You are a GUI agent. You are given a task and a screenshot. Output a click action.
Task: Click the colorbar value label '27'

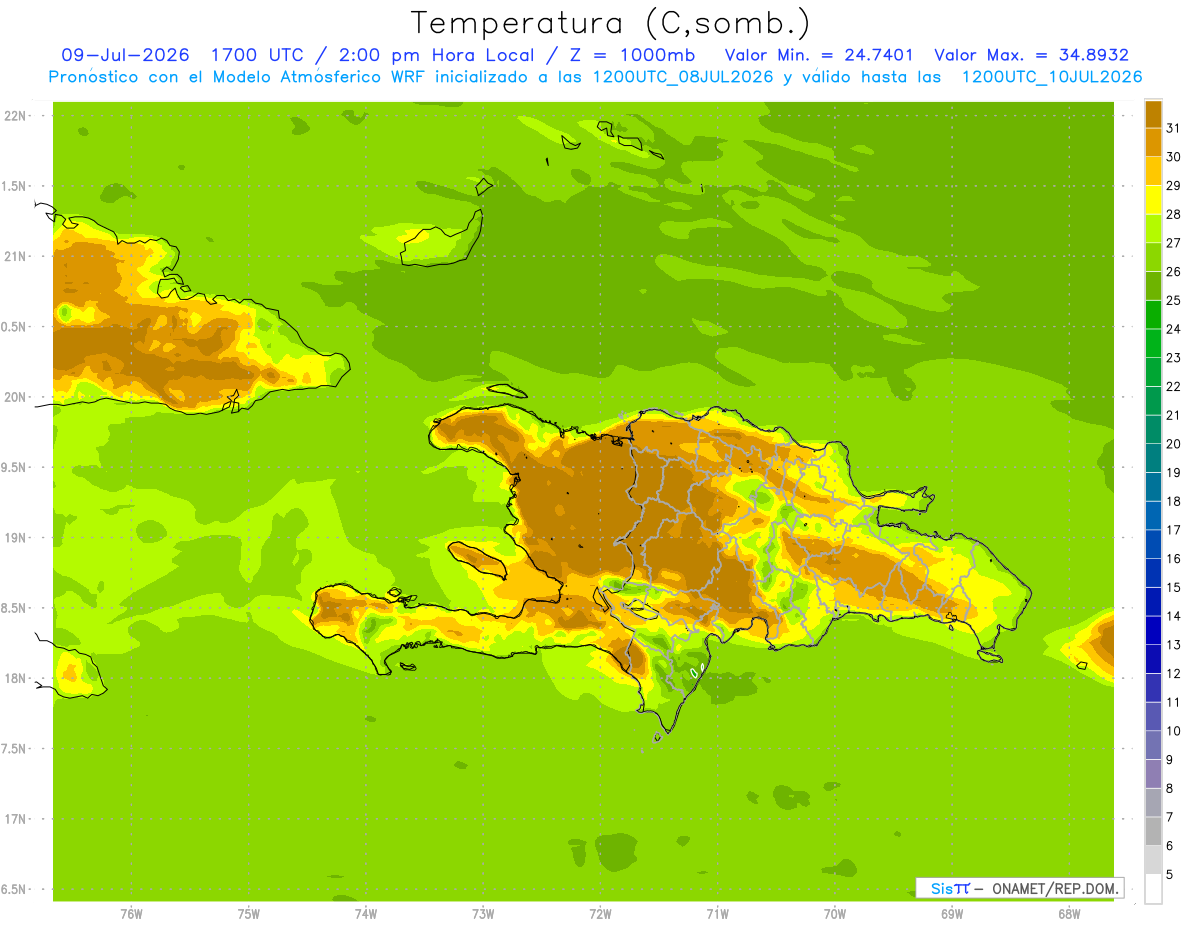[x=1174, y=243]
